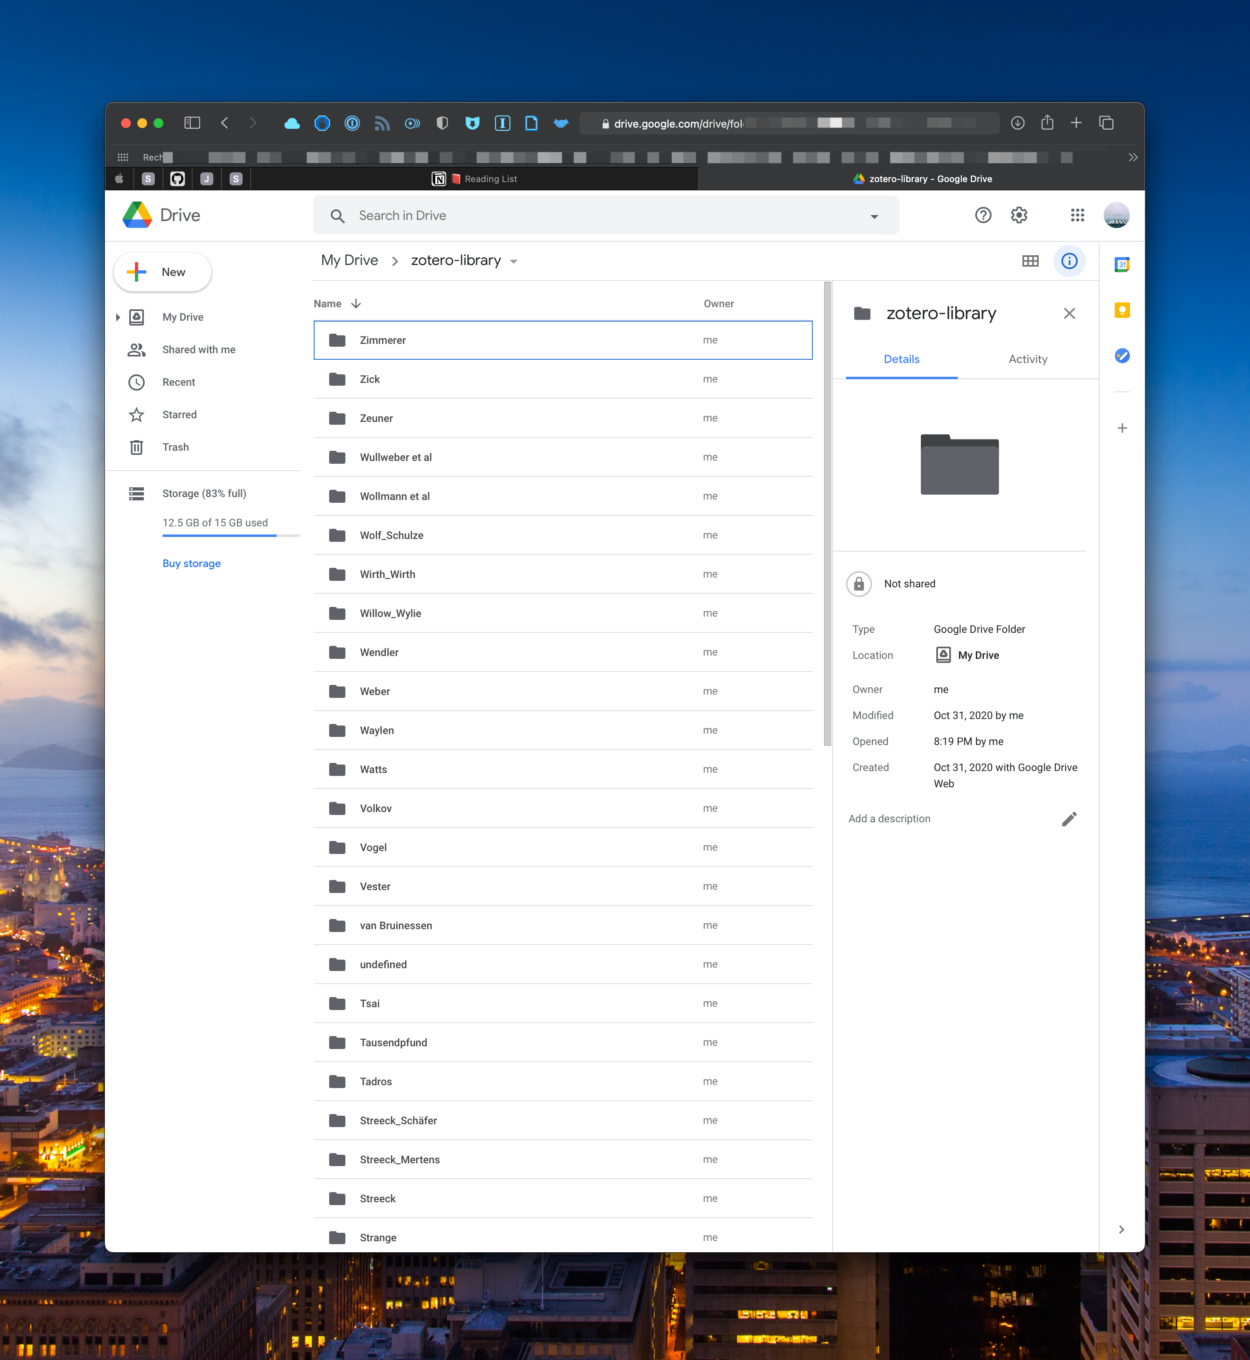This screenshot has height=1360, width=1250.
Task: Click the Help question mark icon
Action: point(983,215)
